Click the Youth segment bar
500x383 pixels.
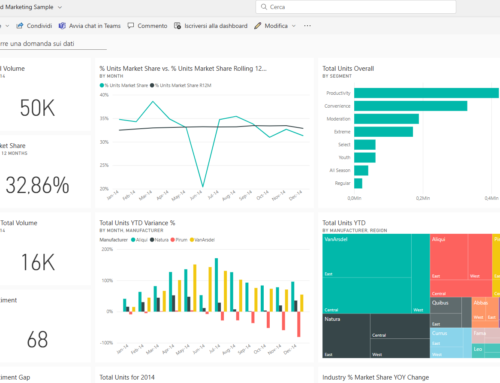[x=365, y=157]
